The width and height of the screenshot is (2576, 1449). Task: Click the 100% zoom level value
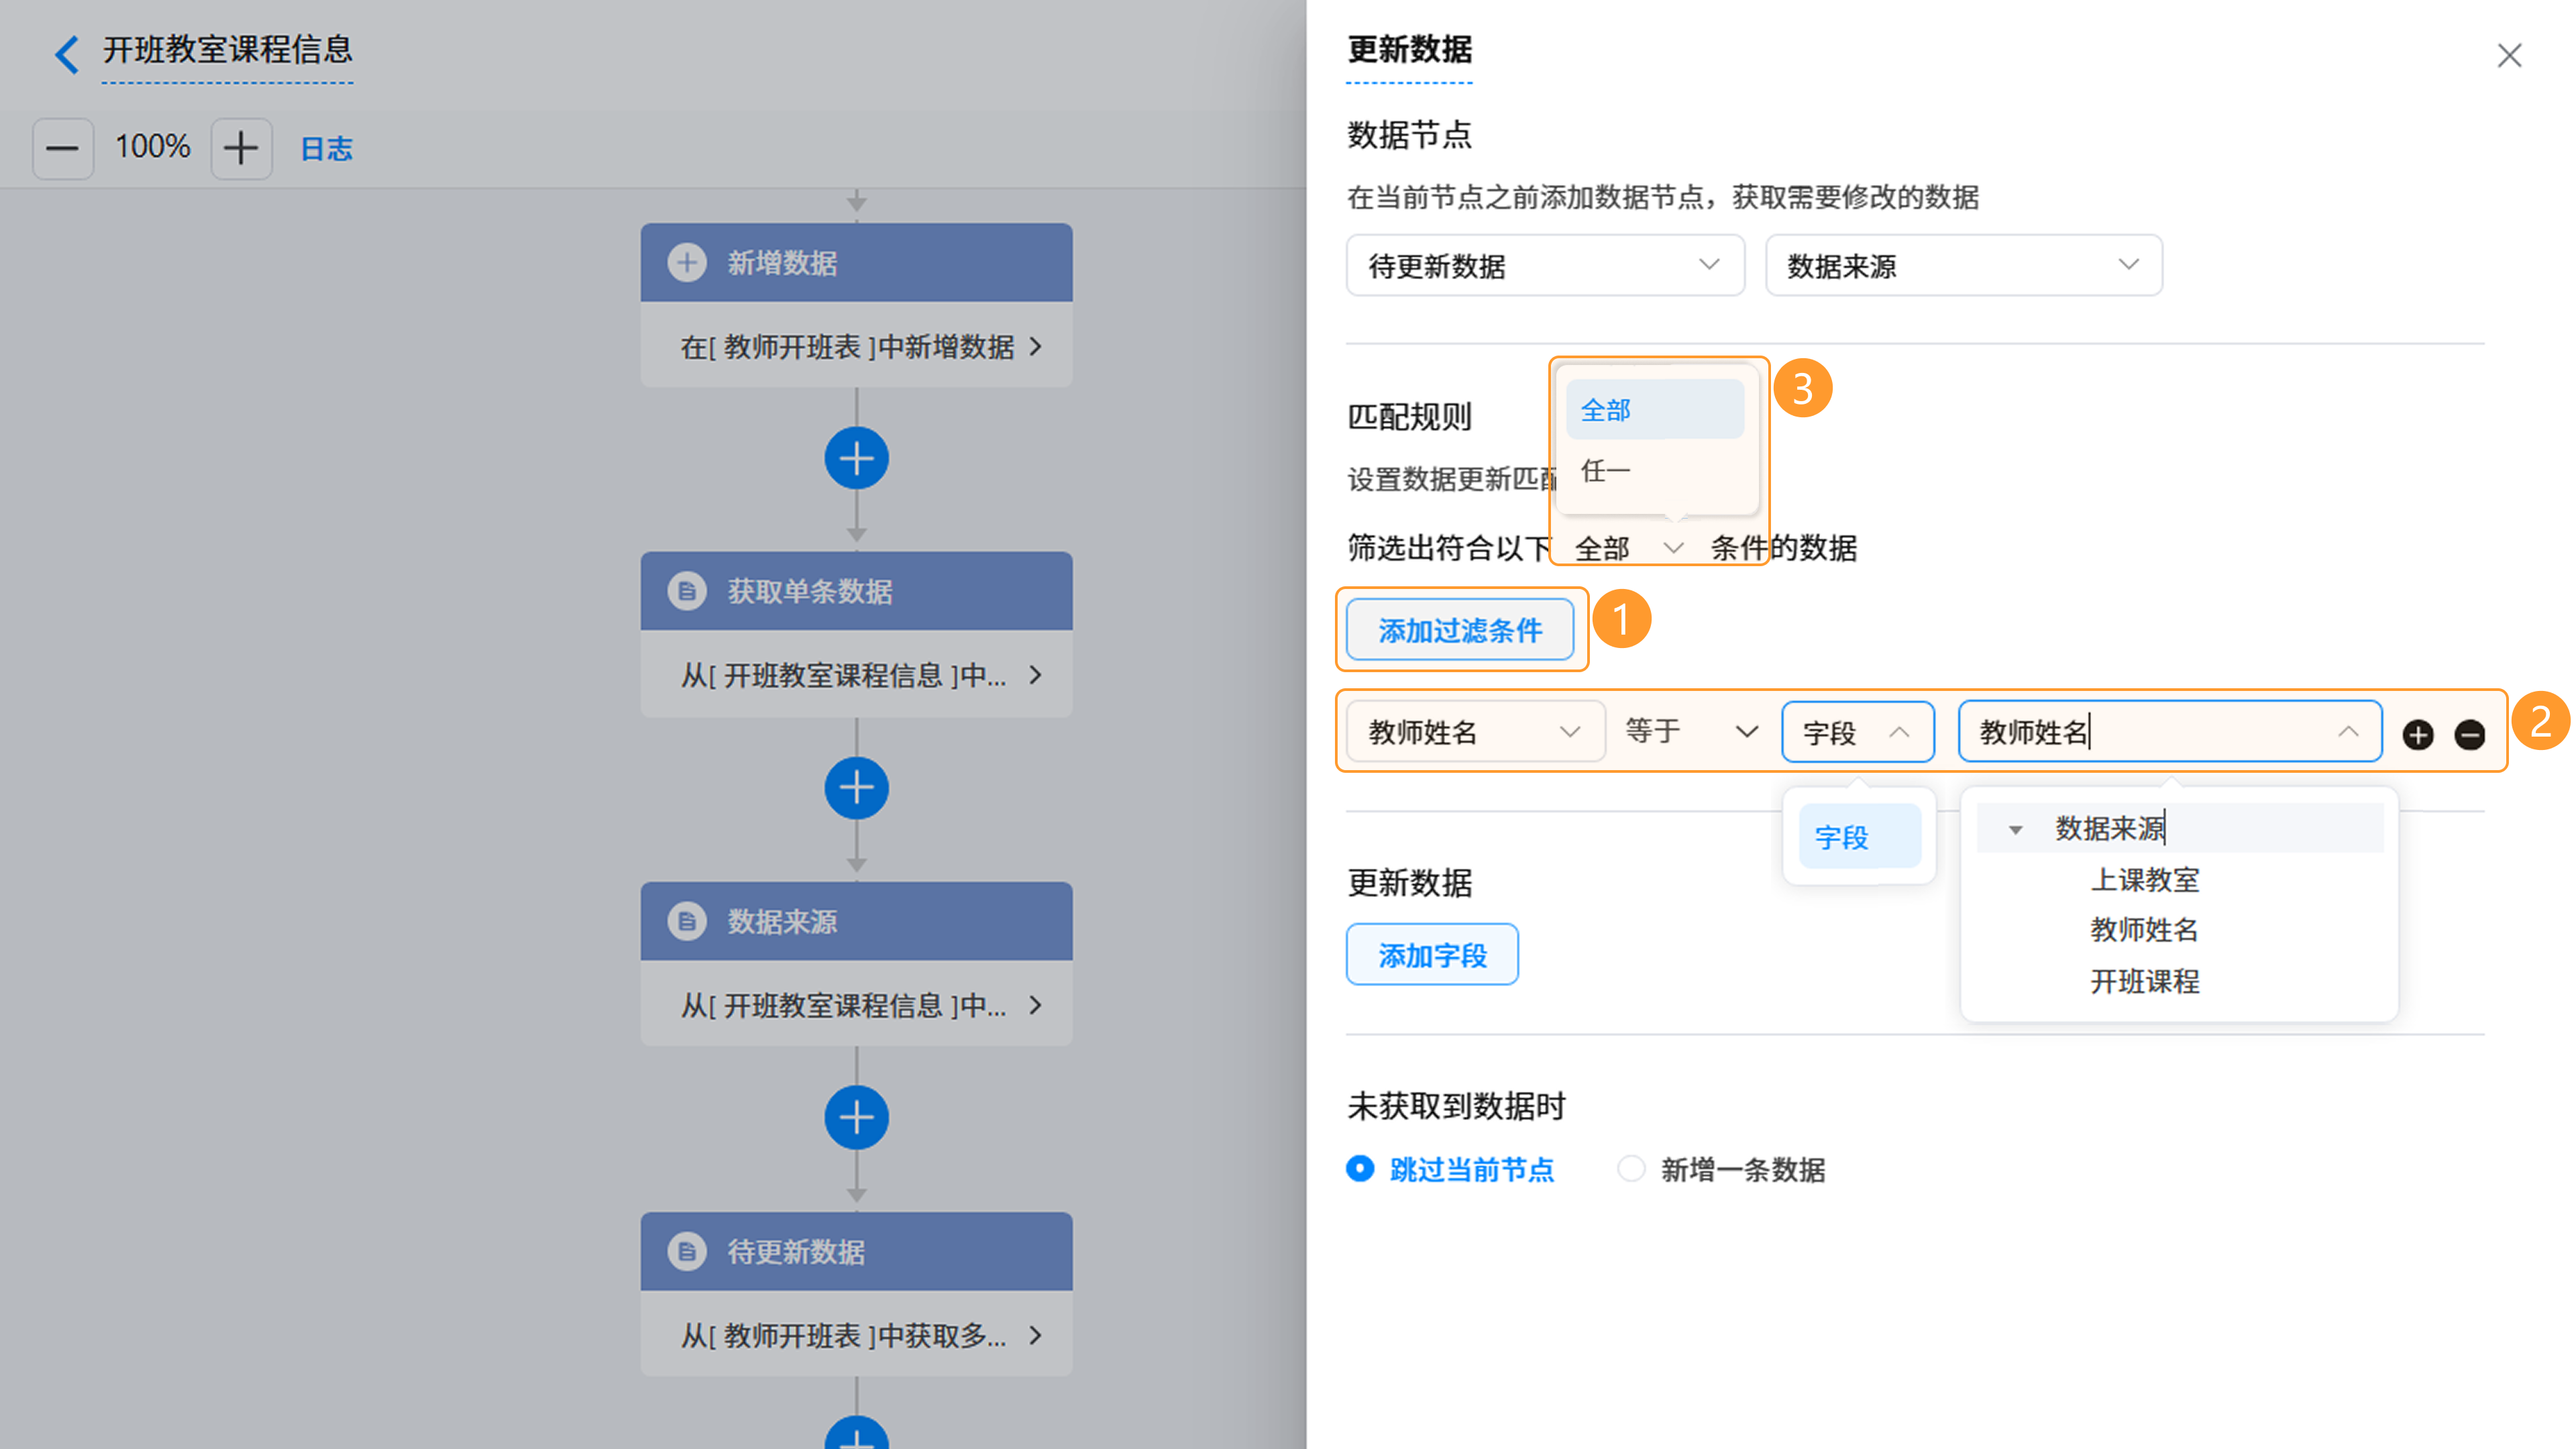pos(152,147)
